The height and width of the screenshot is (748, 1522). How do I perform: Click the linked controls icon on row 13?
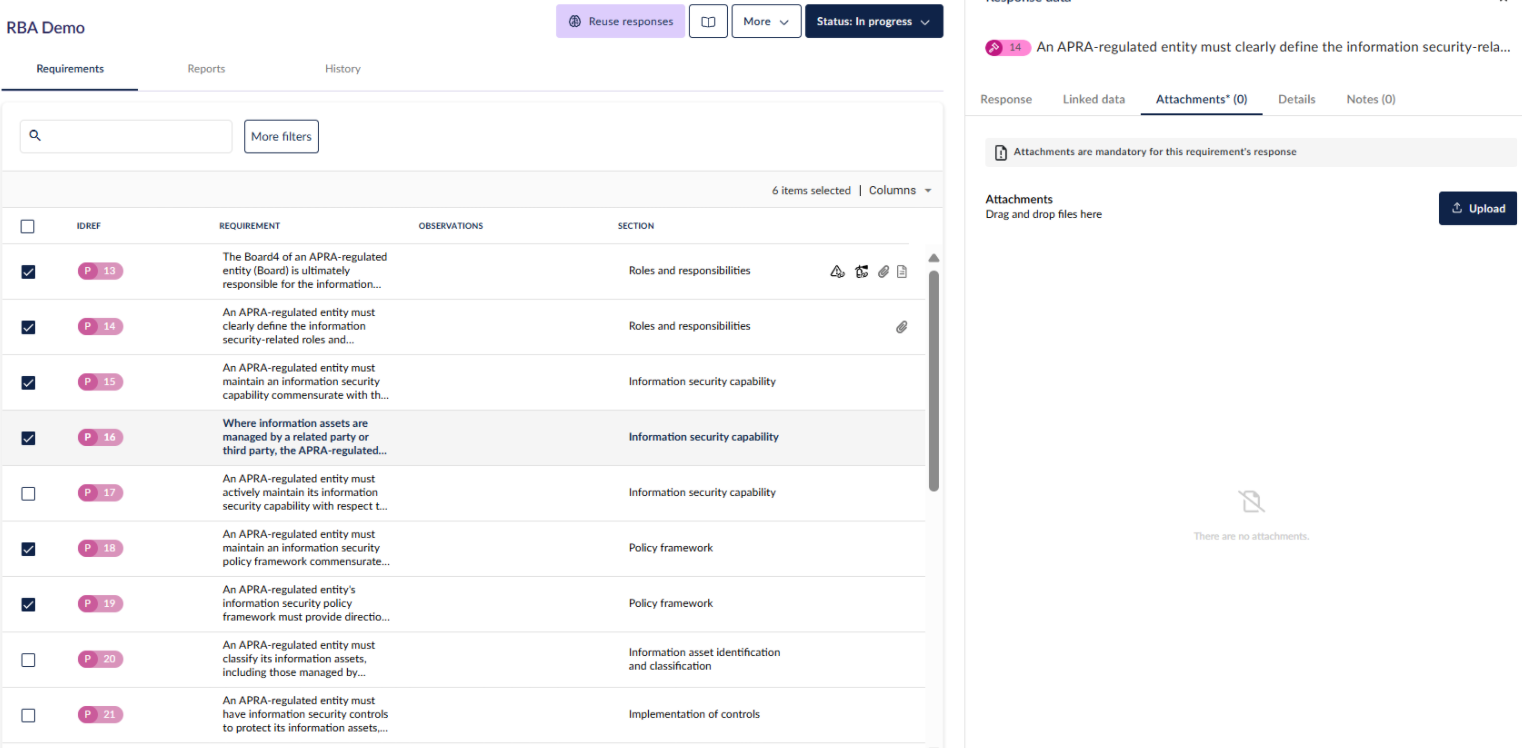[x=862, y=271]
